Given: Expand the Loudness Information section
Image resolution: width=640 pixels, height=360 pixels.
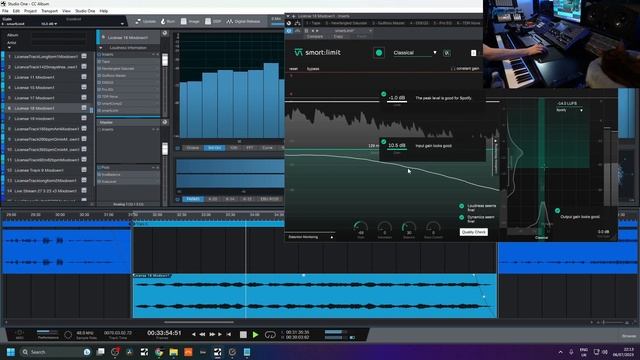Looking at the screenshot, I should pyautogui.click(x=101, y=48).
